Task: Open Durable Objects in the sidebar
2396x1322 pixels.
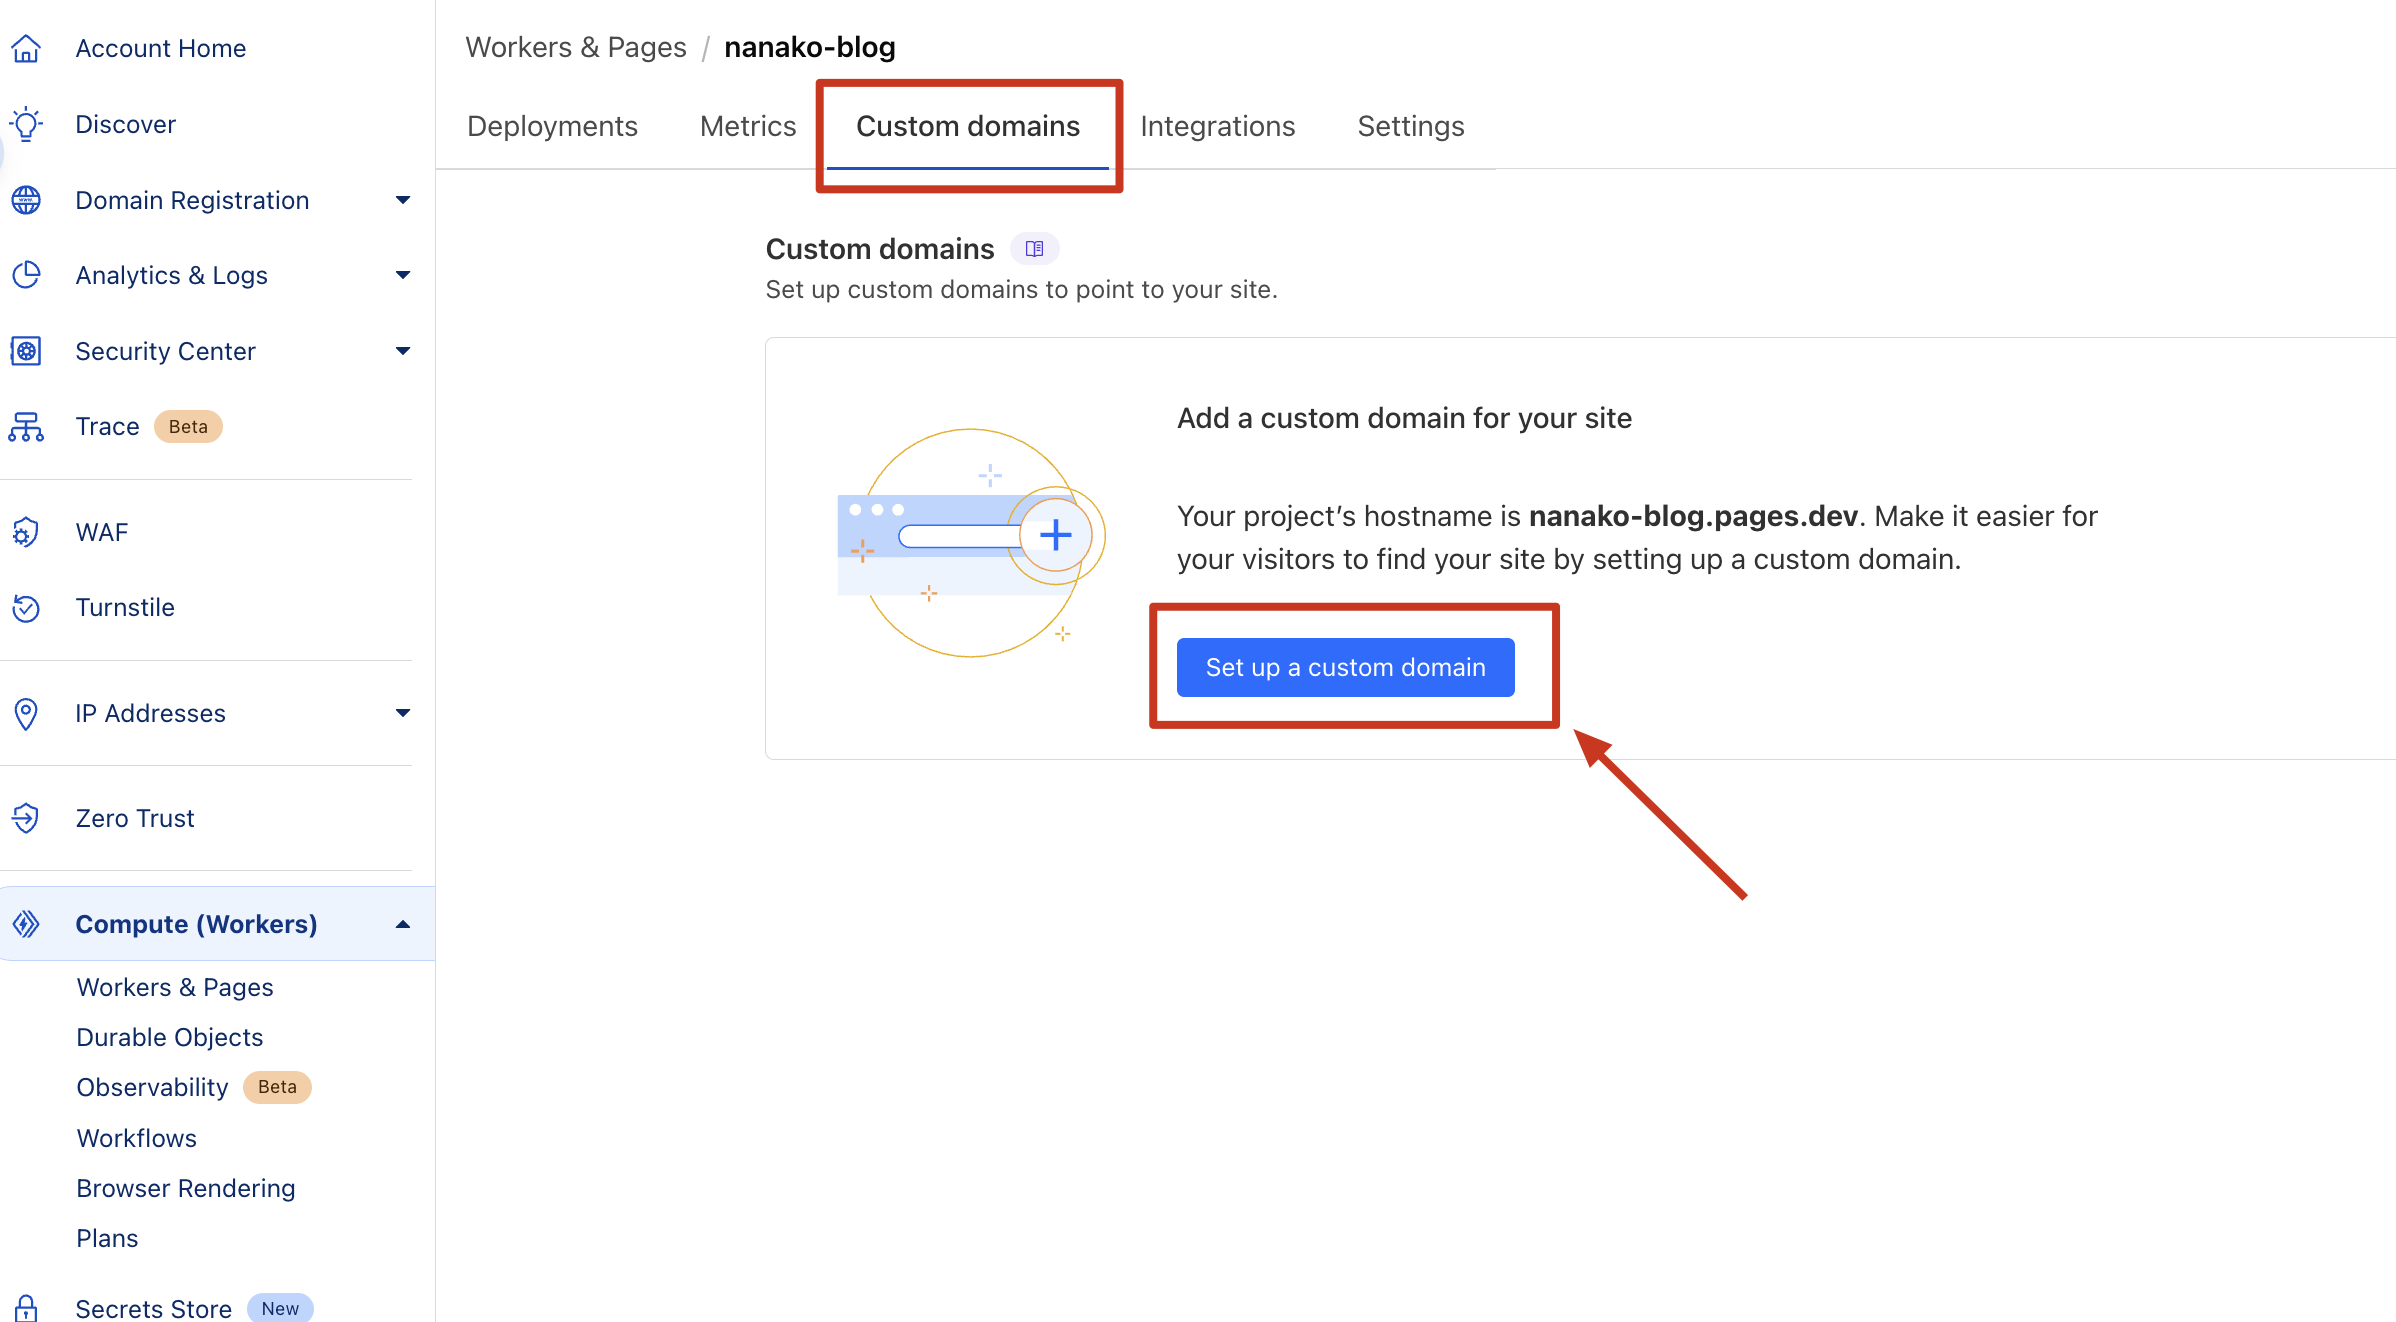Action: (x=170, y=1037)
